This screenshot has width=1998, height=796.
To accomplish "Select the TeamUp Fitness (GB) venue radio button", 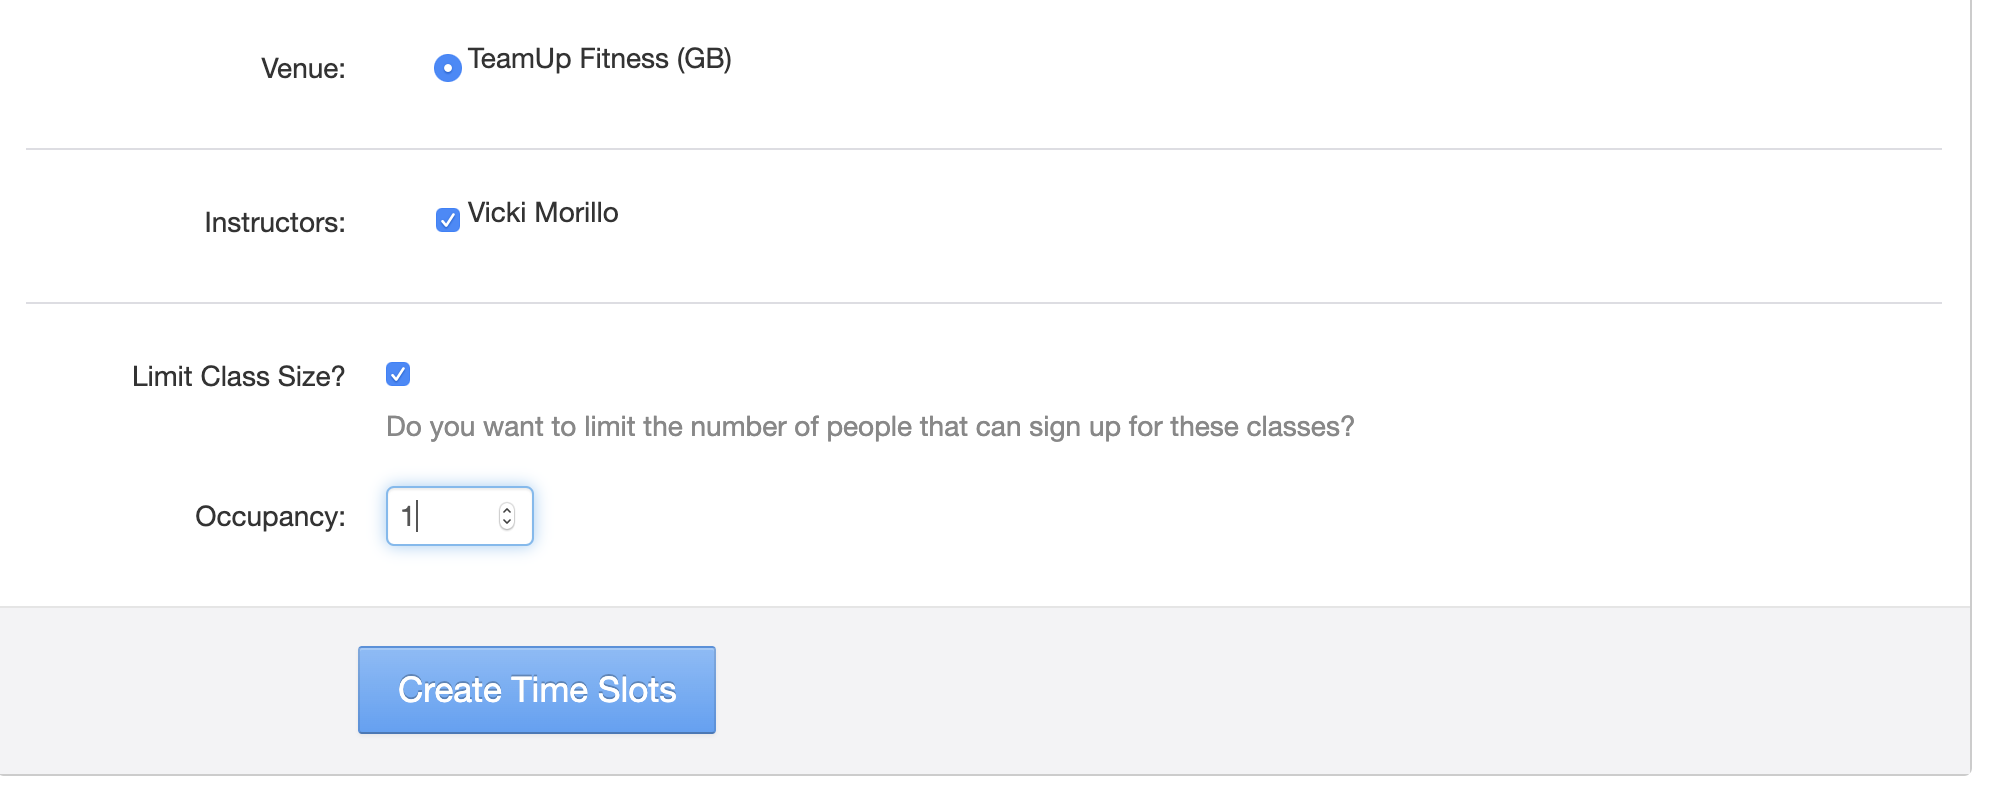I will coord(447,68).
